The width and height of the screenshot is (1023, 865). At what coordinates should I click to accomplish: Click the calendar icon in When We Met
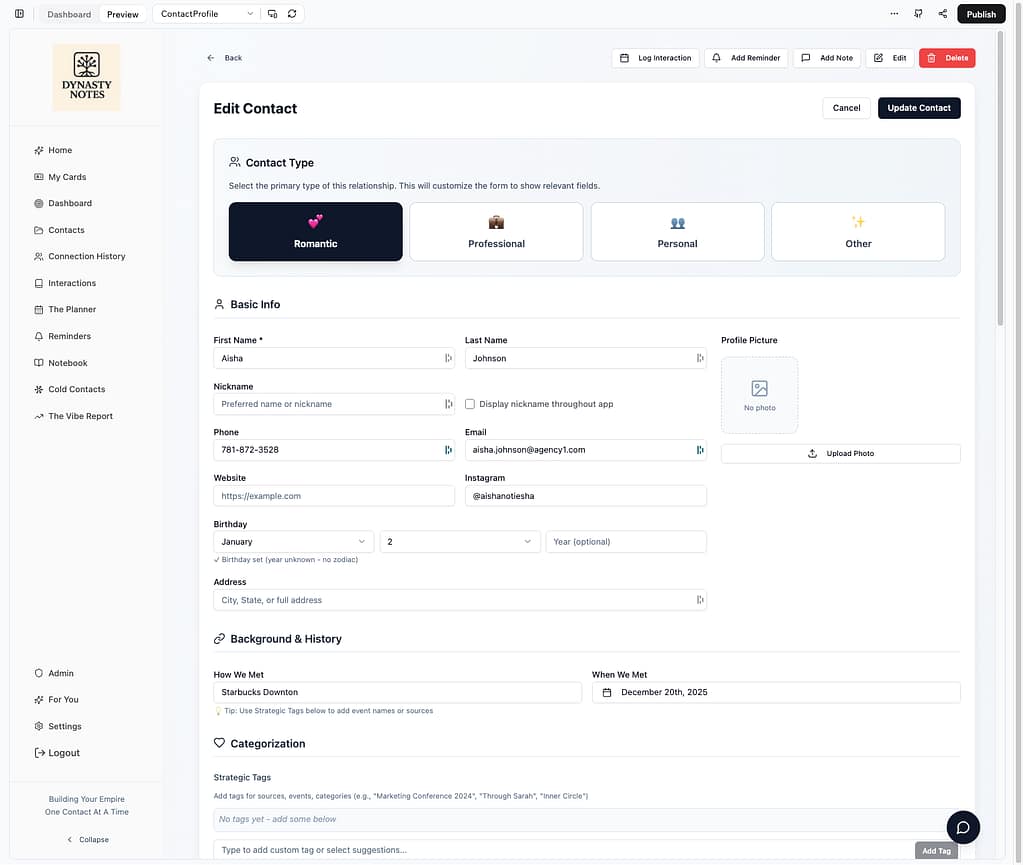[606, 692]
